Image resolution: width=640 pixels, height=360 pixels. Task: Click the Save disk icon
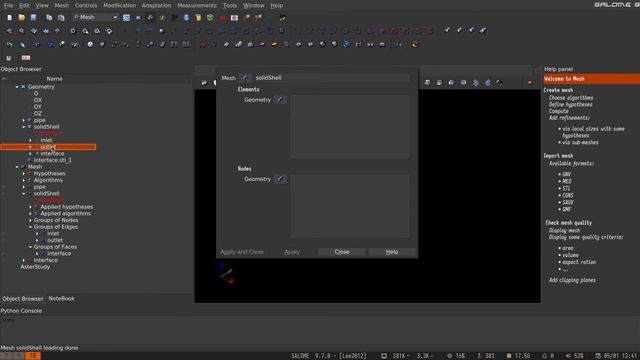pos(33,18)
